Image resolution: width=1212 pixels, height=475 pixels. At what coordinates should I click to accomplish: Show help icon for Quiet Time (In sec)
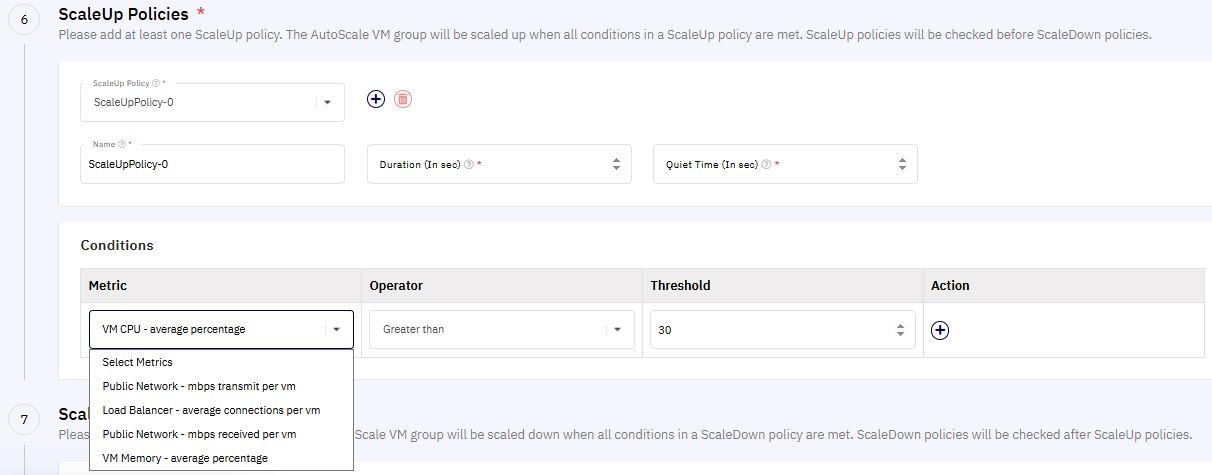pos(766,165)
